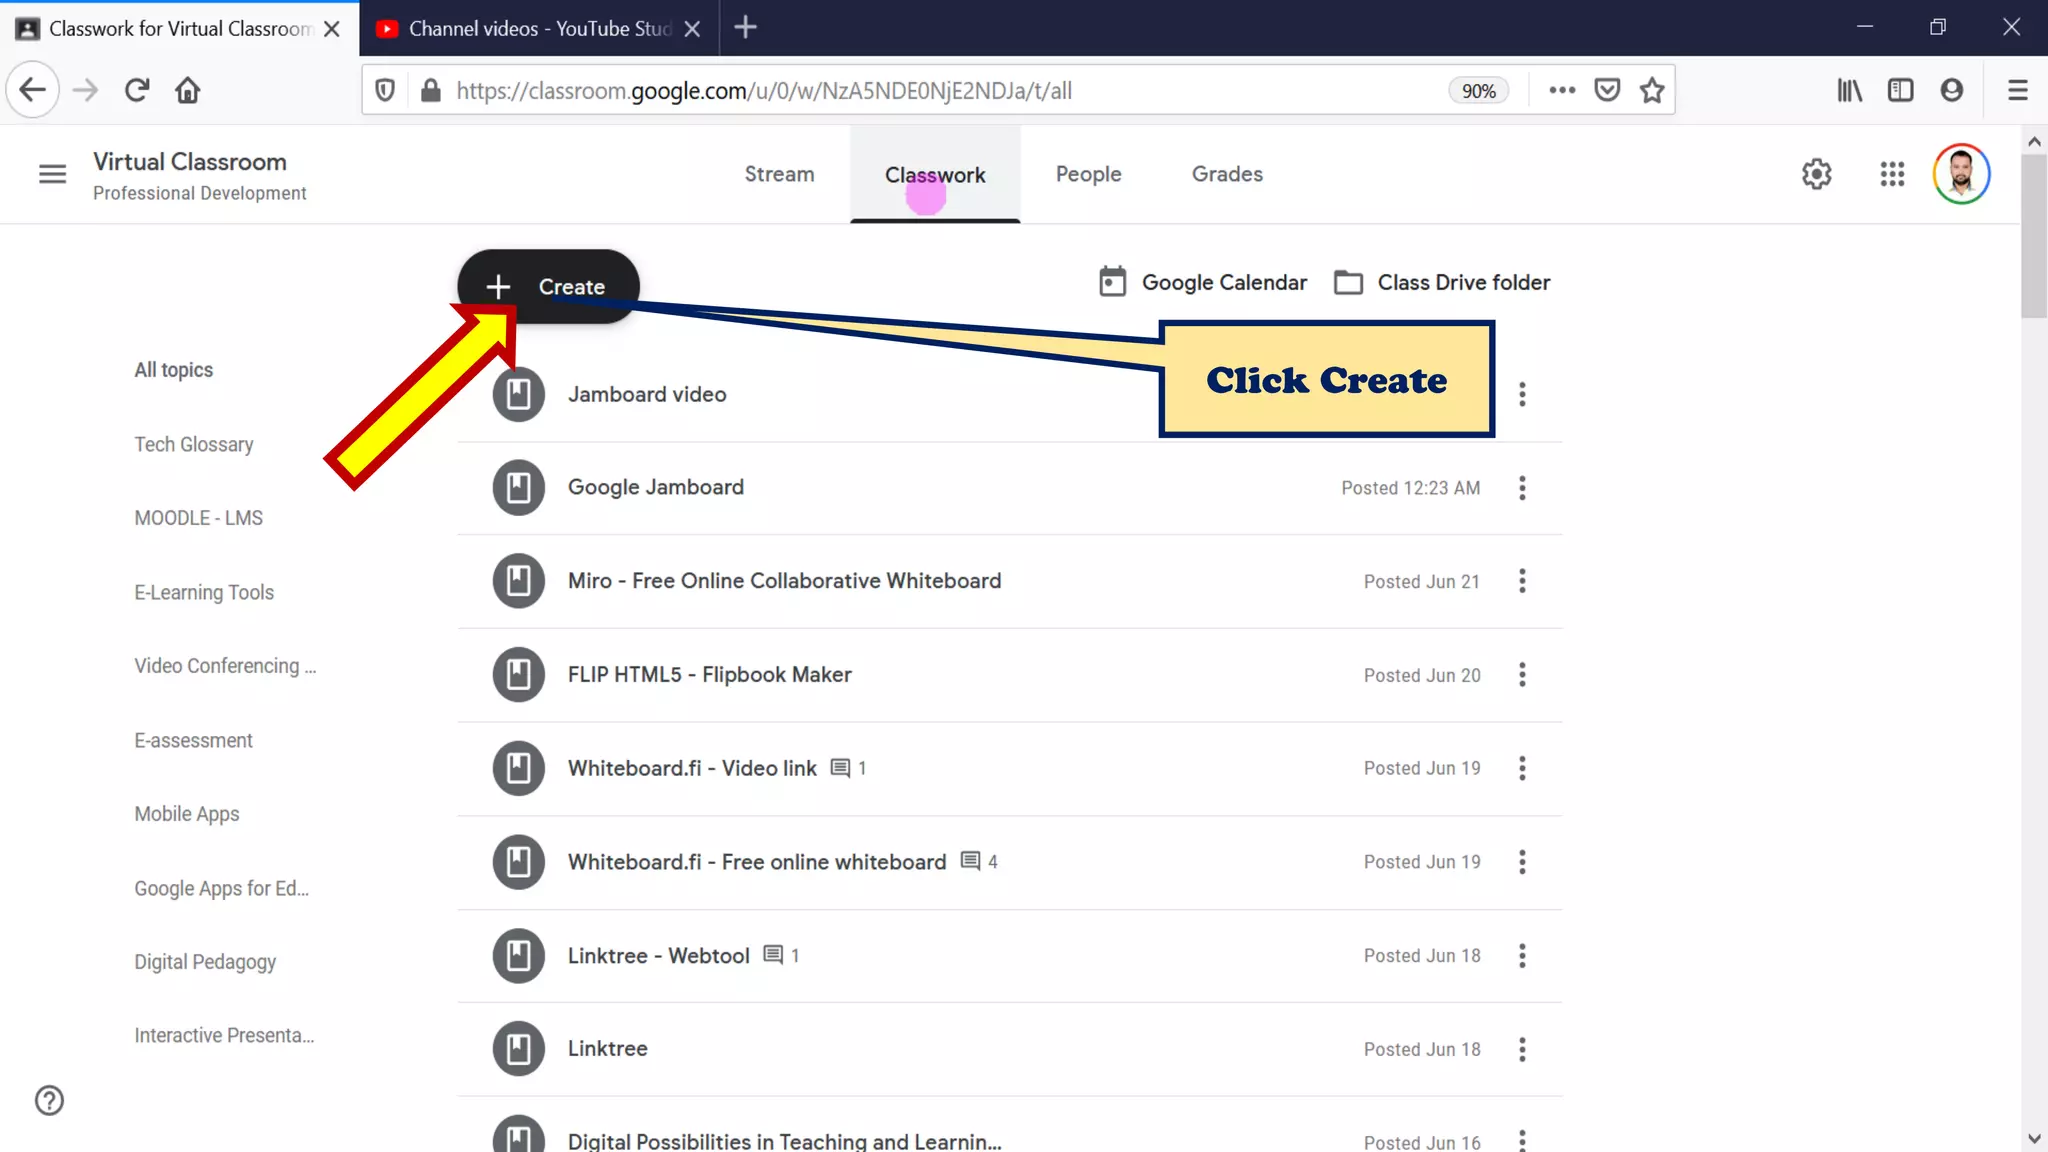Viewport: 2048px width, 1152px height.
Task: Toggle the Firefox sidebar icon
Action: (x=1900, y=90)
